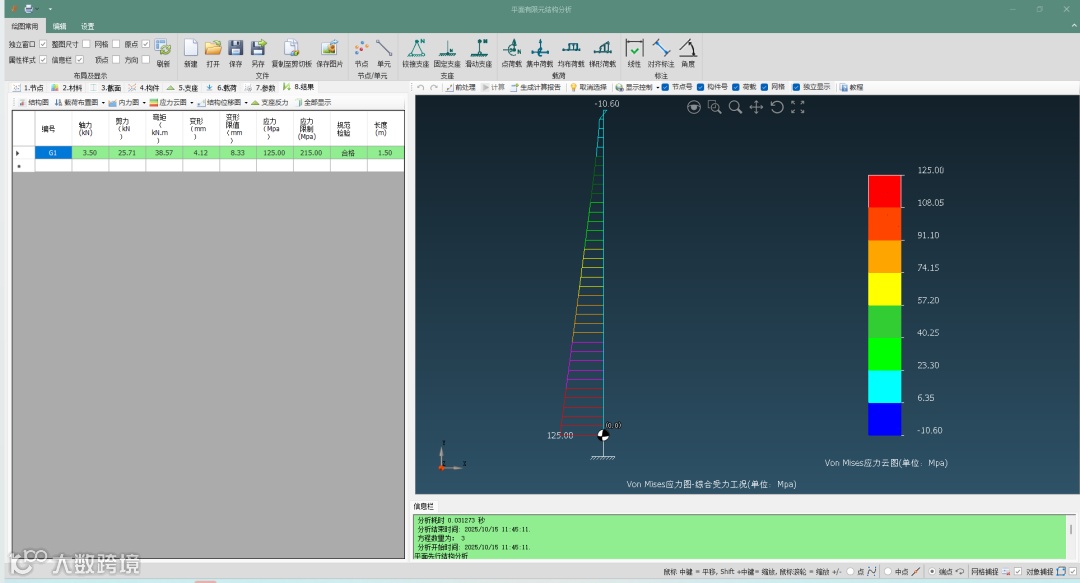Uncheck the 独立显示 checkbox
Image resolution: width=1080 pixels, height=583 pixels.
pos(796,87)
